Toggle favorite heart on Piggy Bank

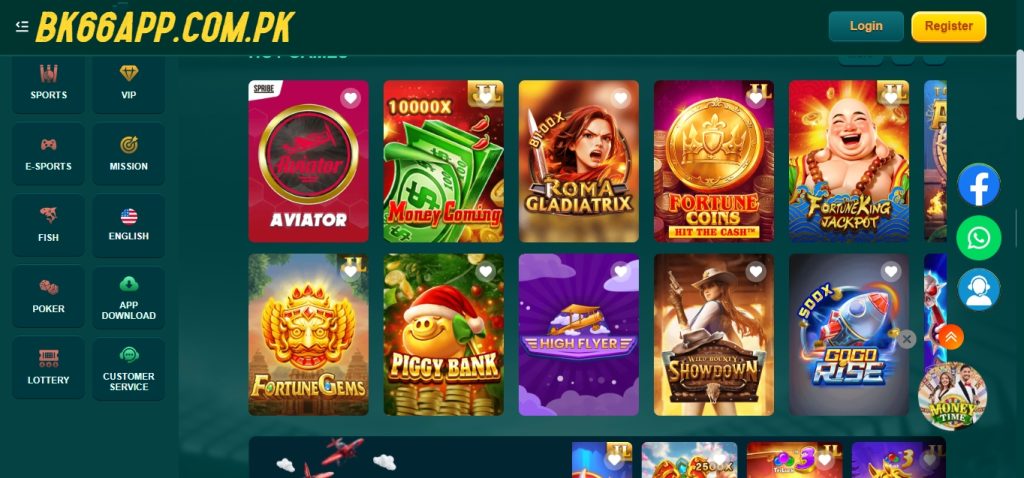click(x=485, y=272)
